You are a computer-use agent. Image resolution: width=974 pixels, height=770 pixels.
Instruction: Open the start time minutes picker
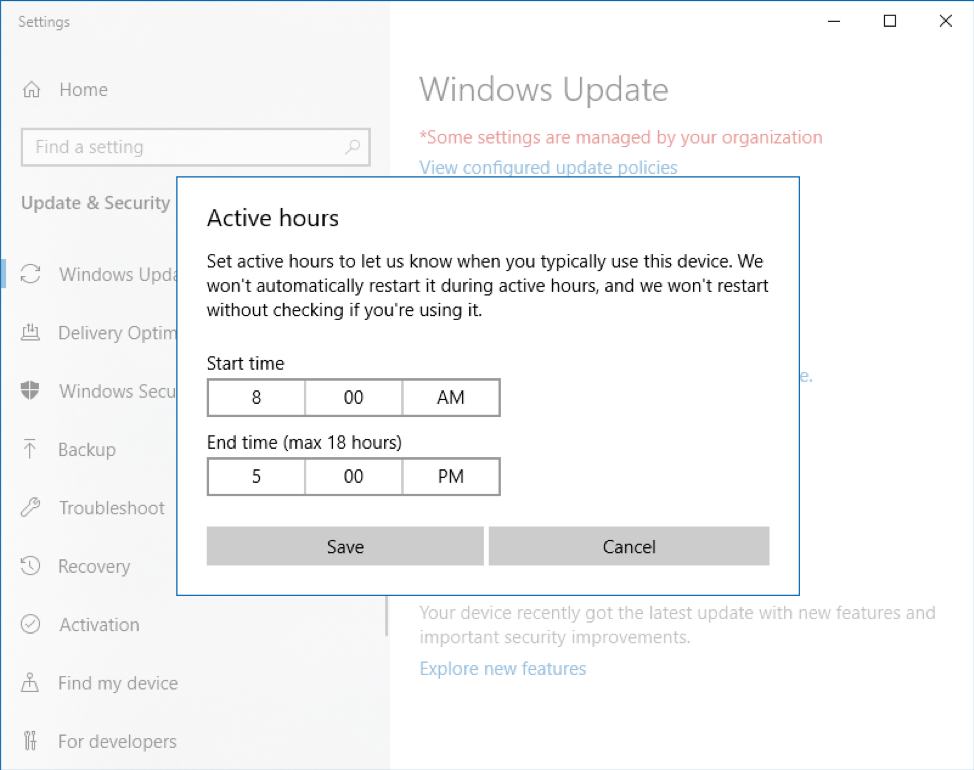[353, 397]
